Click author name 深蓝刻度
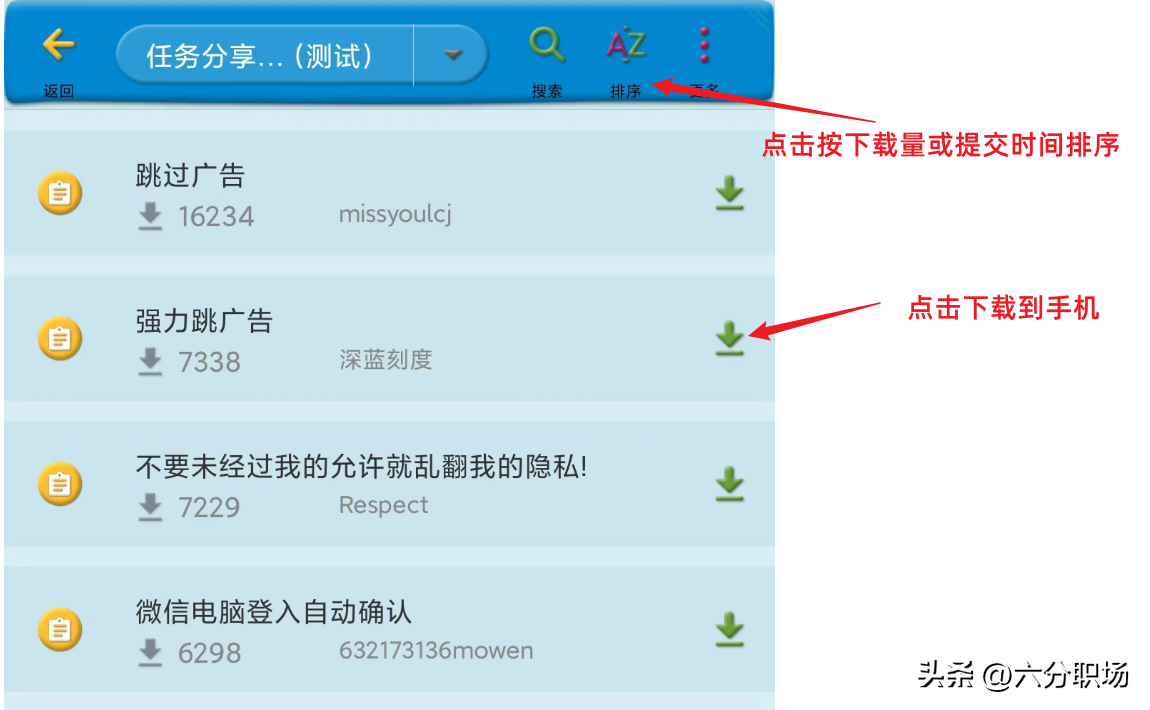Screen dimensions: 1150x710 [x=386, y=359]
